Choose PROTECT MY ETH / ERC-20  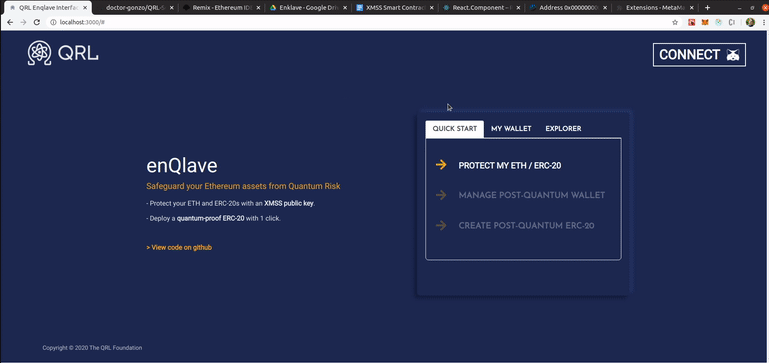coord(510,165)
